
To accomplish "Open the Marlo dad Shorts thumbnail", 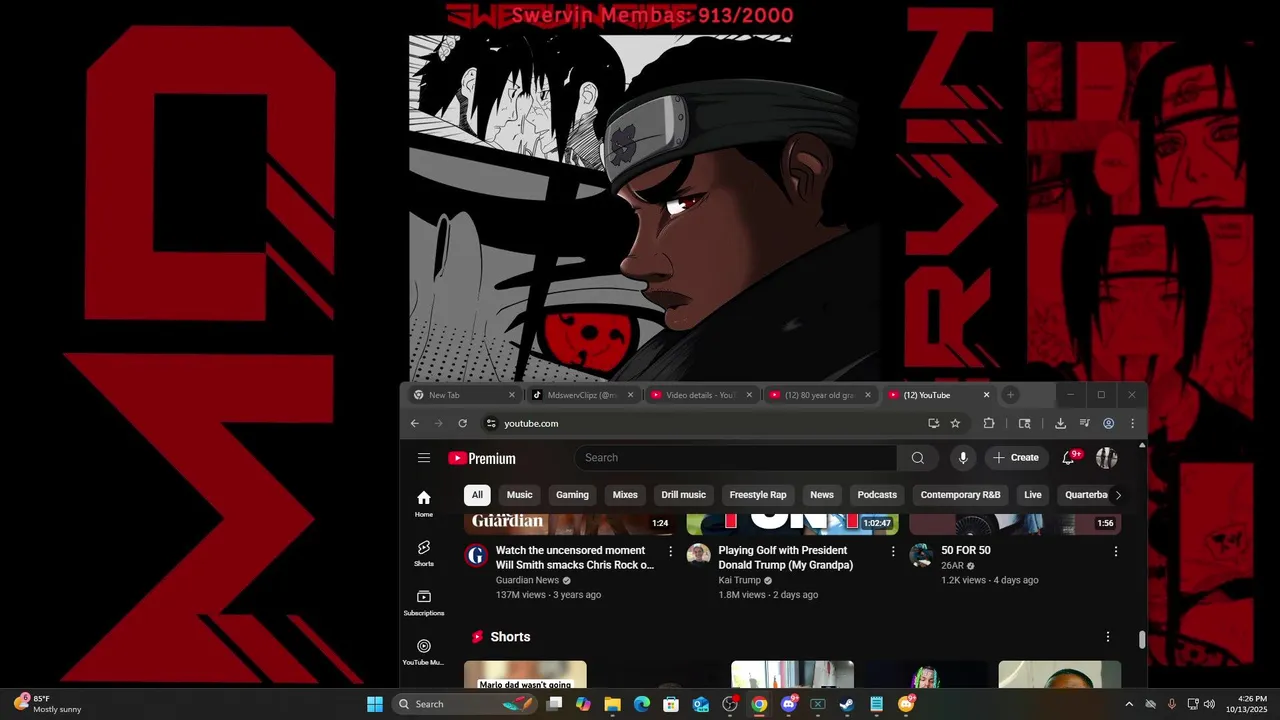I will click(x=525, y=674).
